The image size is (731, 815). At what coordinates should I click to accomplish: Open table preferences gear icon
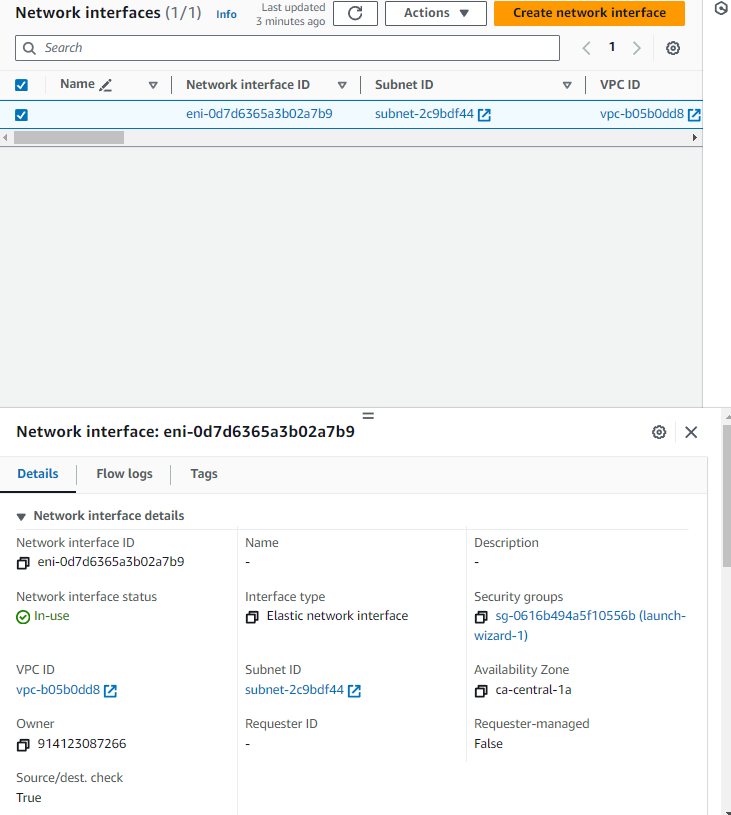point(673,48)
